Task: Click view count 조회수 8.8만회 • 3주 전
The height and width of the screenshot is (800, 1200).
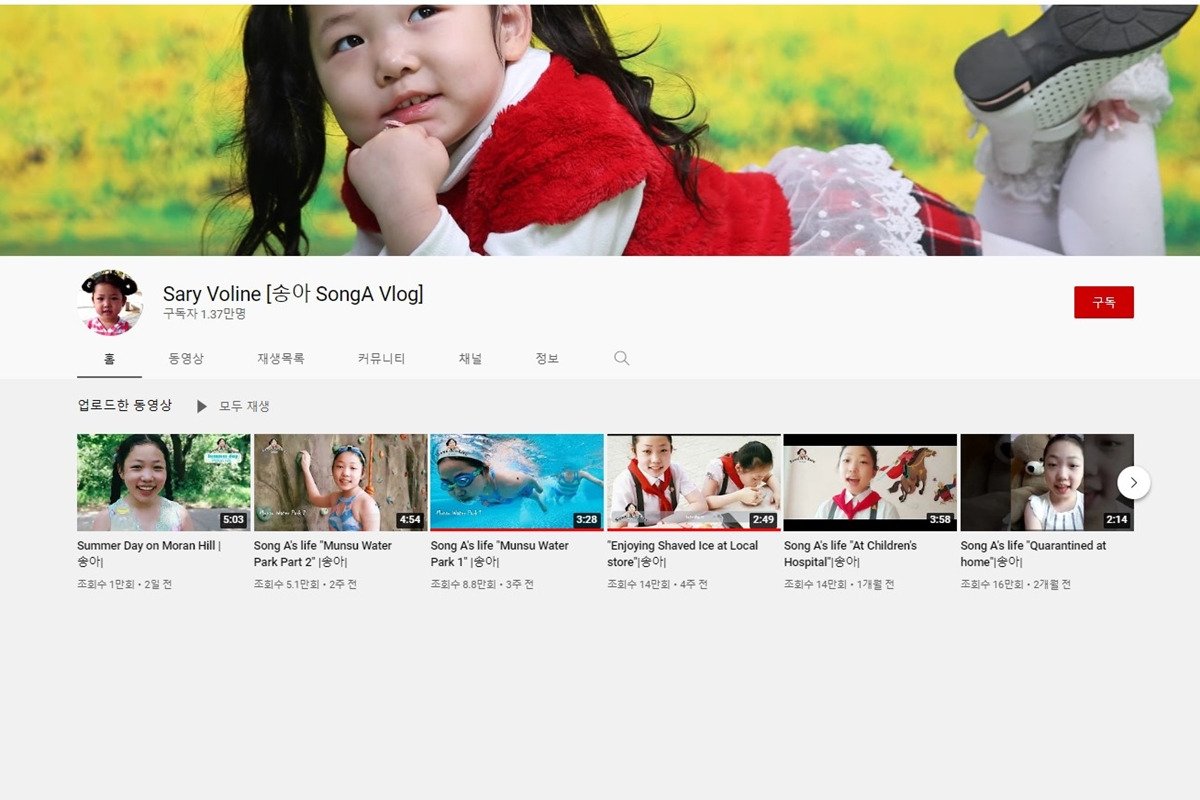Action: 482,584
